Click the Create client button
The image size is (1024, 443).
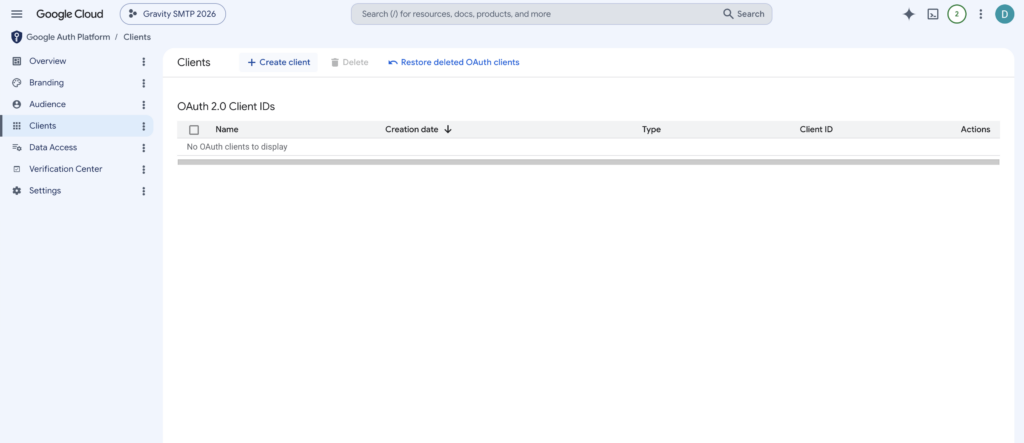(x=278, y=63)
